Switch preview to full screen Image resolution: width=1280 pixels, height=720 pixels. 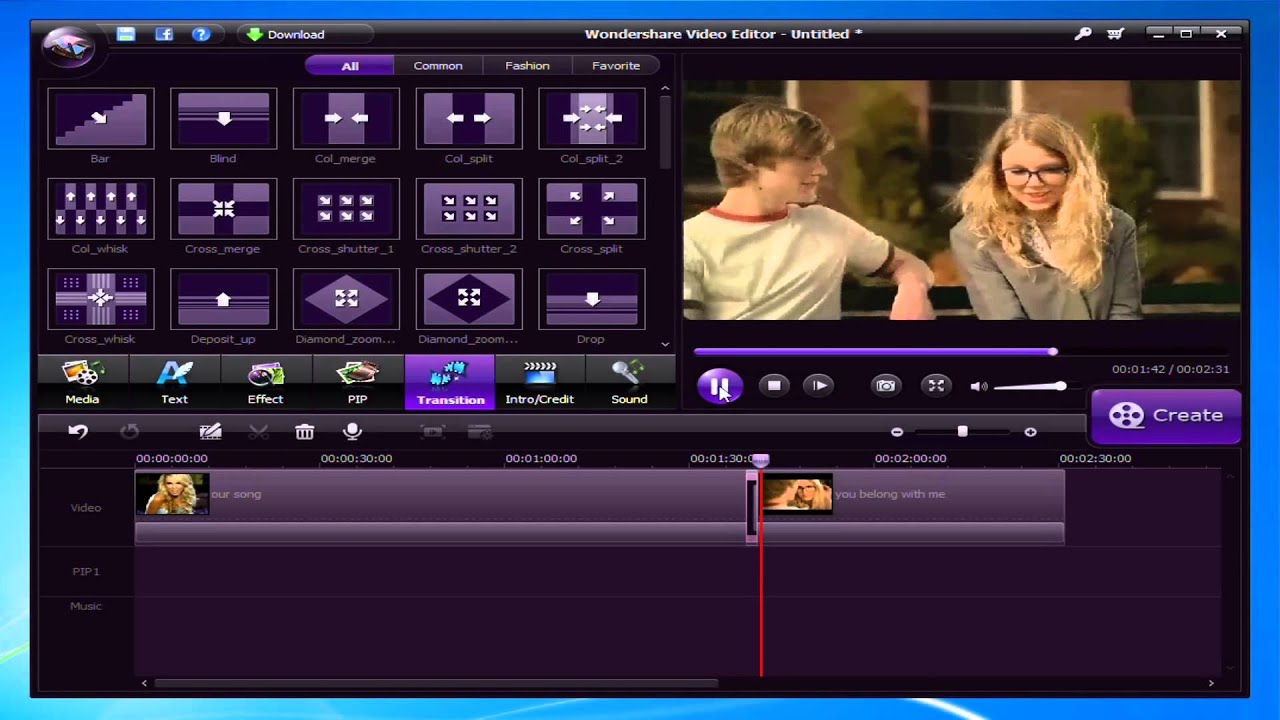click(936, 385)
